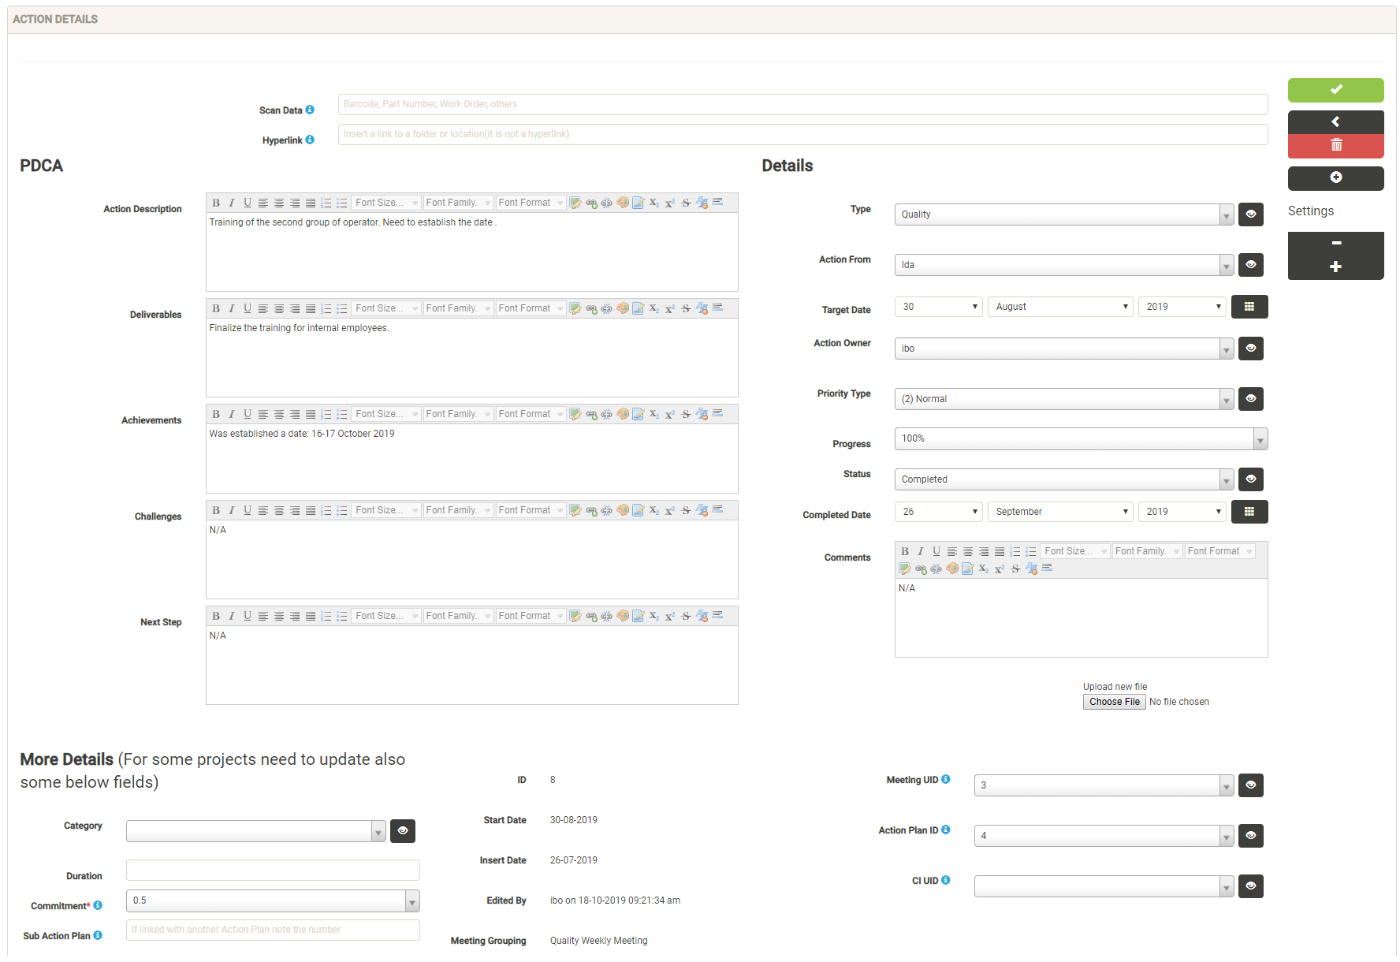Apply subscript in the Next Step editor toolbar
This screenshot has width=1400, height=962.
[x=653, y=616]
